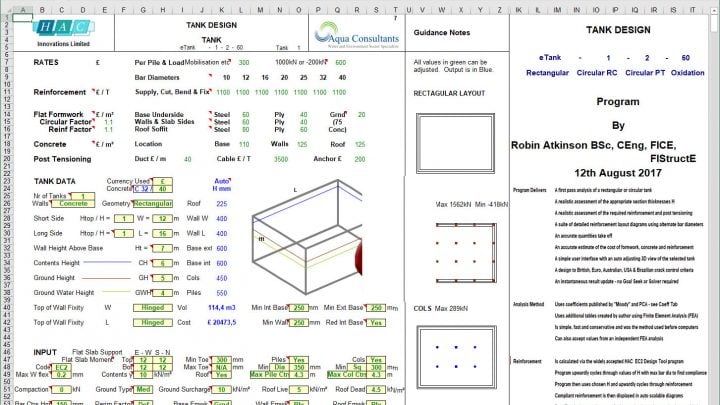
Task: Click the Duct £ / m value 40
Action: (187, 159)
